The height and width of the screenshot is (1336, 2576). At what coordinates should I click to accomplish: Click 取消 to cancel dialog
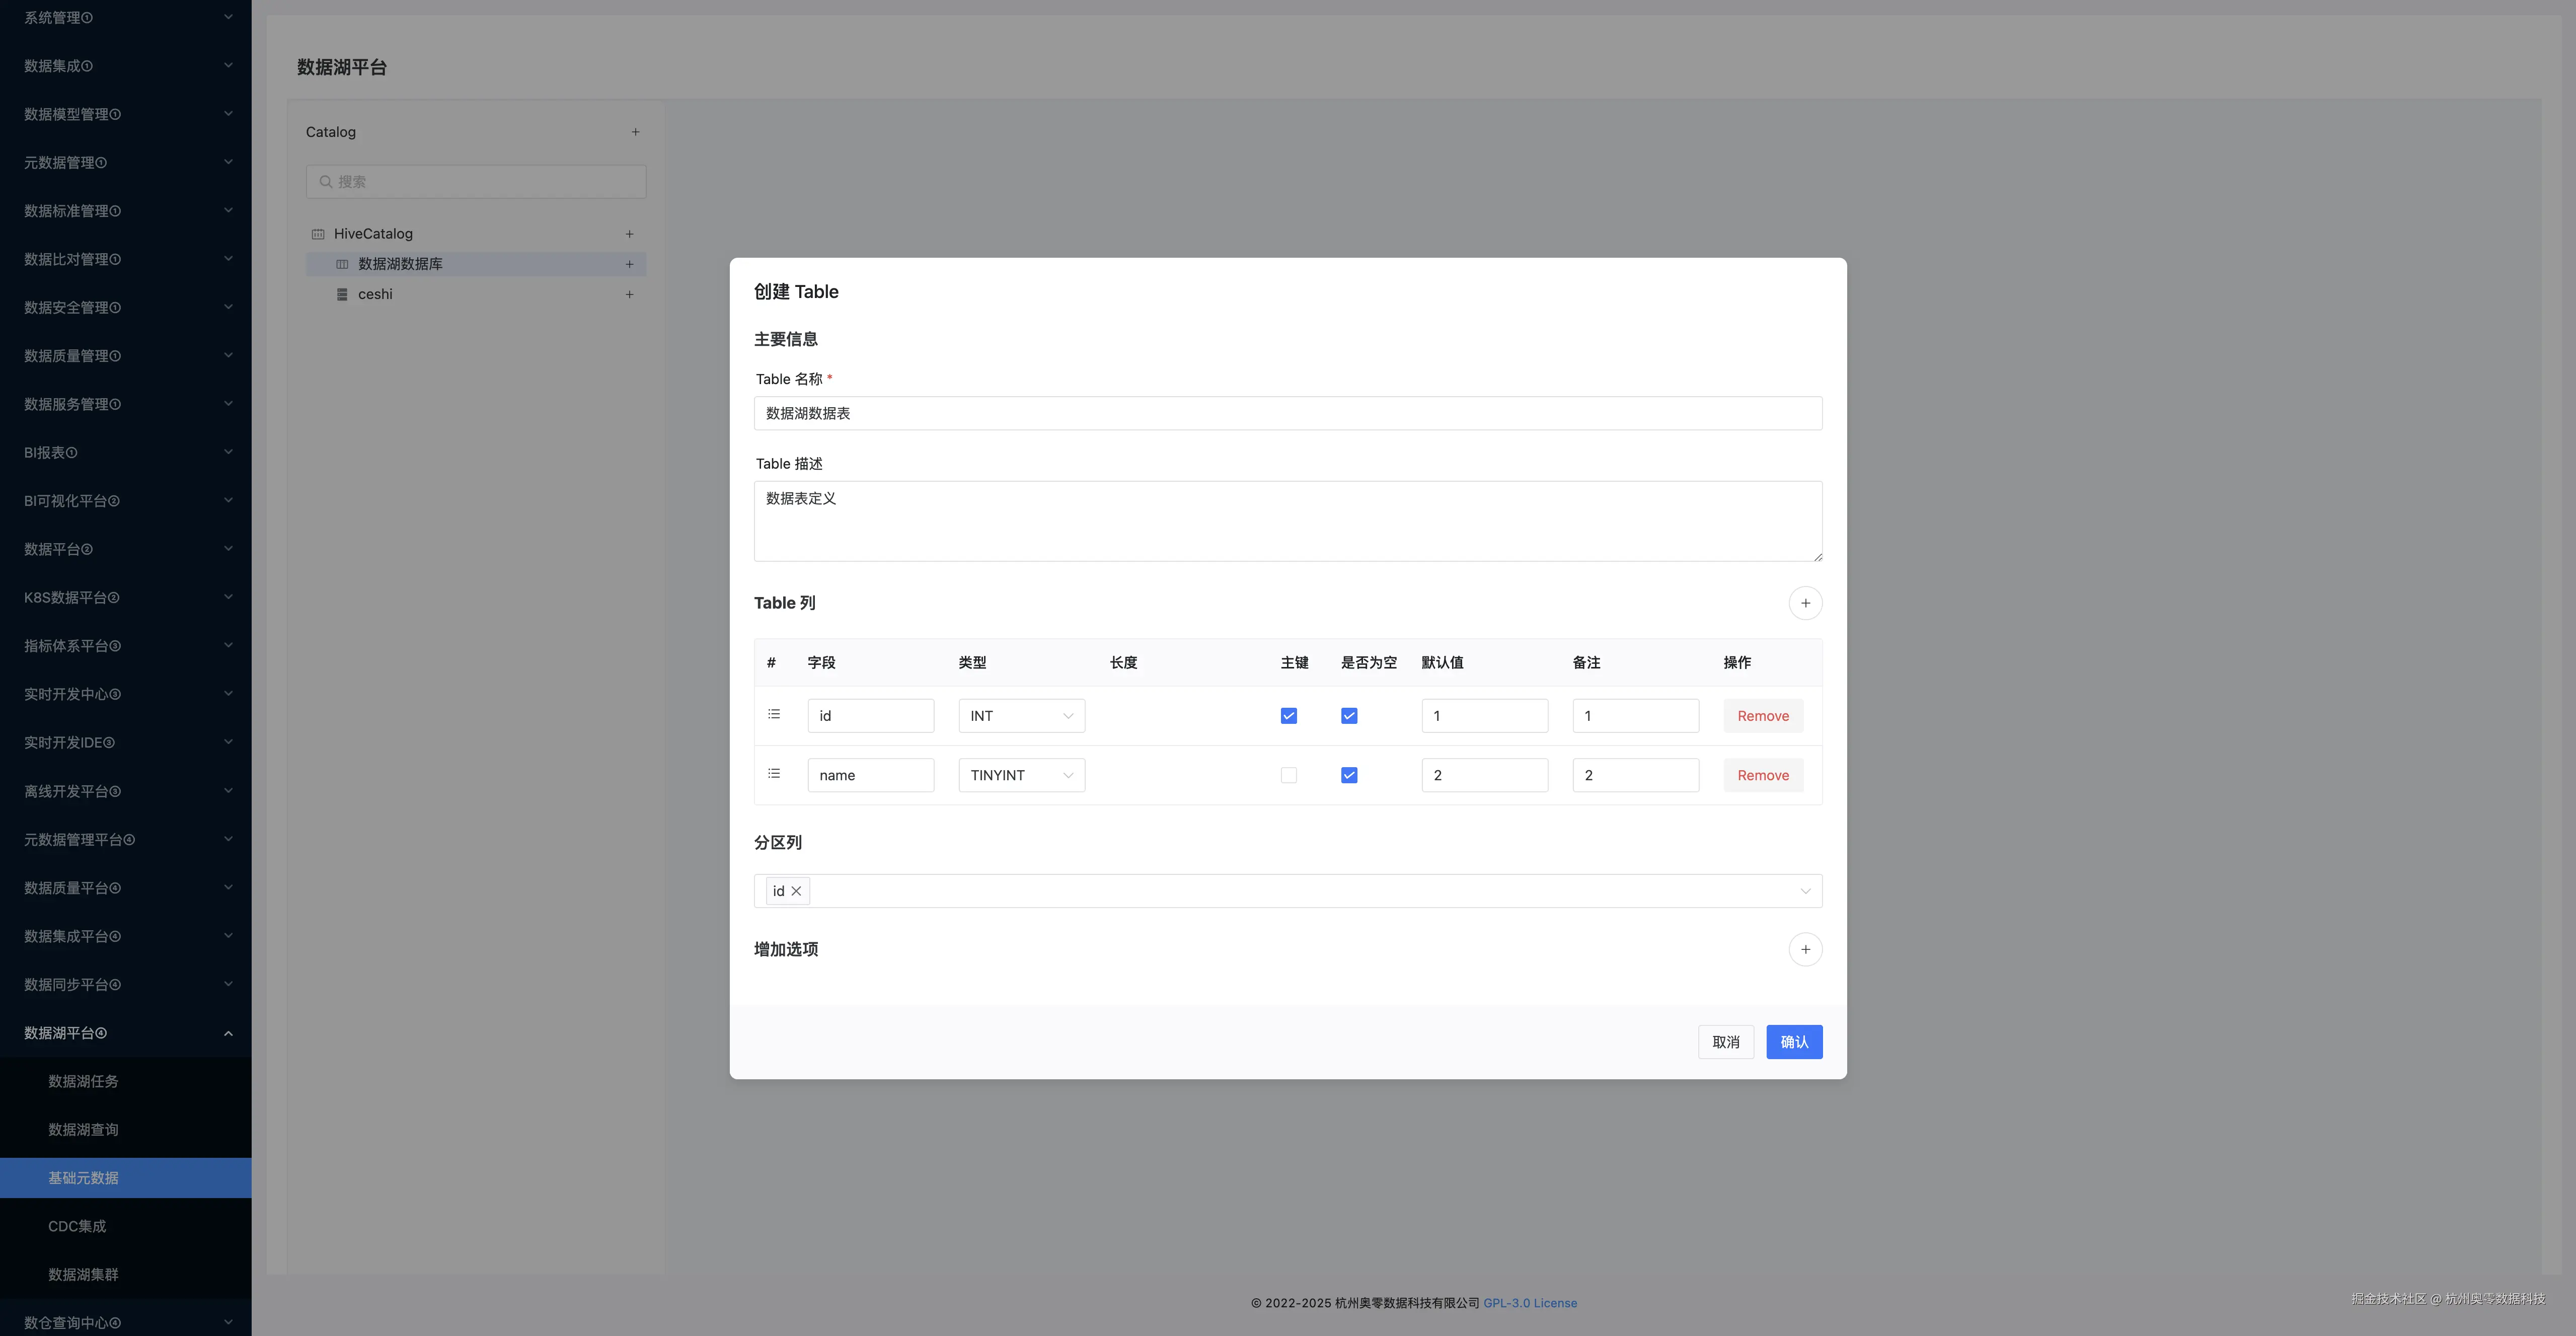coord(1726,1042)
